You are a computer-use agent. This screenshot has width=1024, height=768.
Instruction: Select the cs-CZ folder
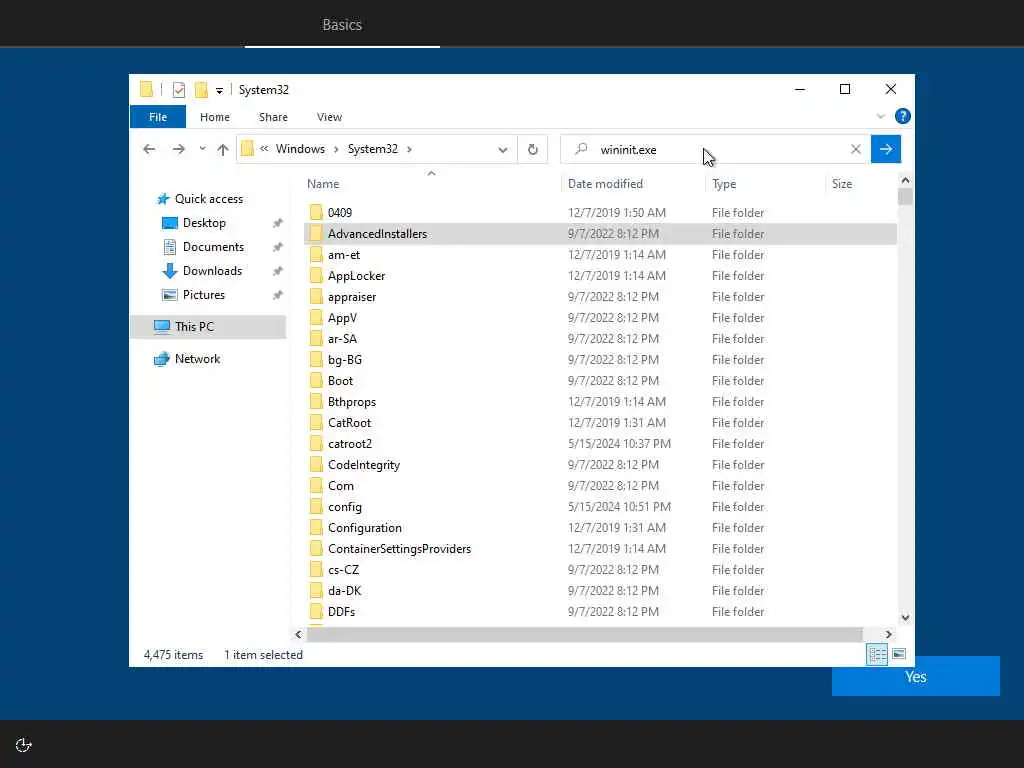coord(344,570)
